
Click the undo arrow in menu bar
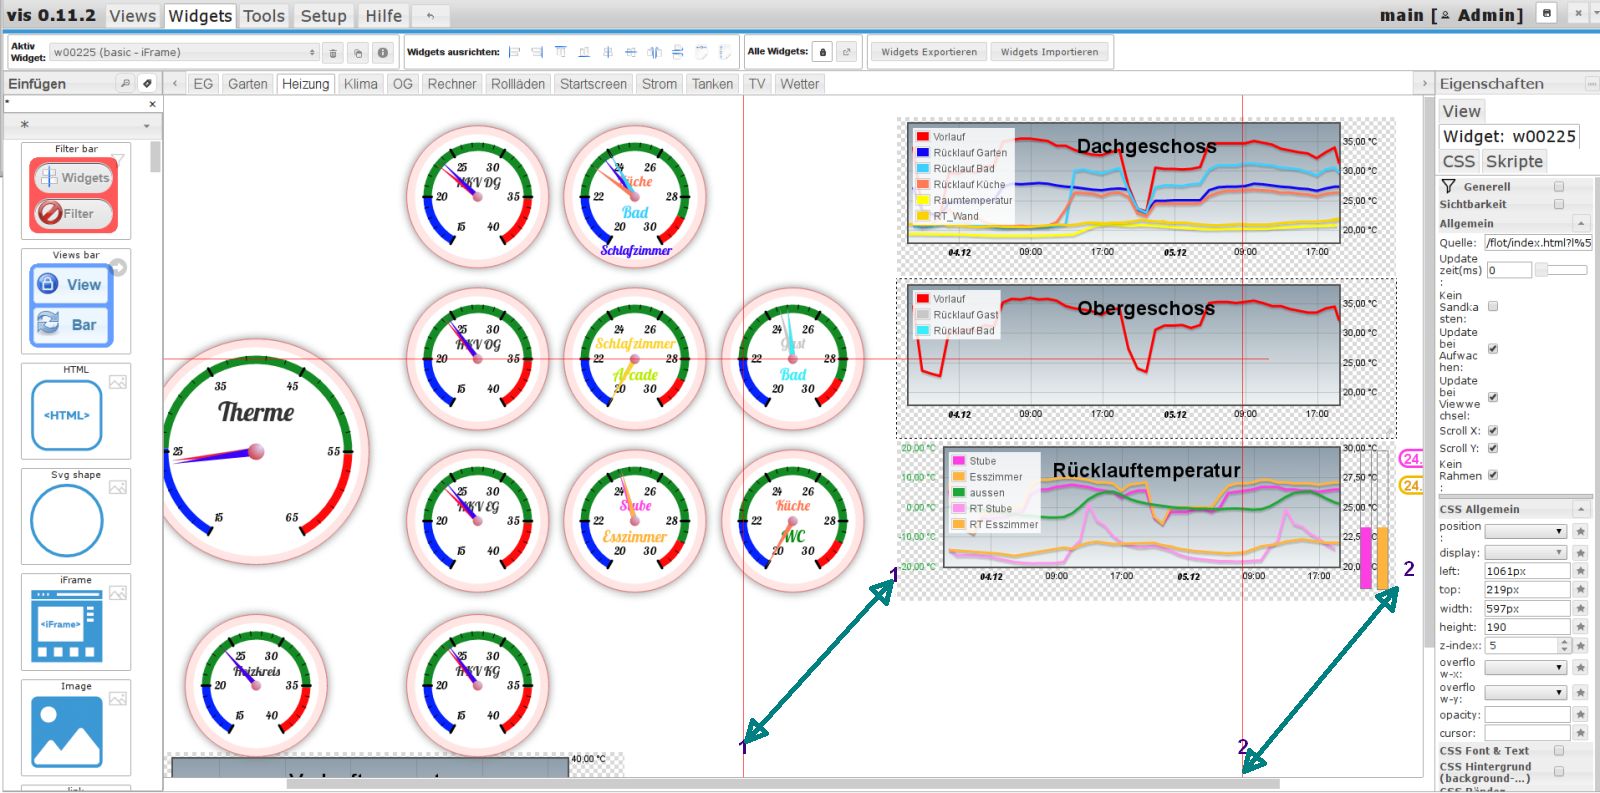pos(430,16)
